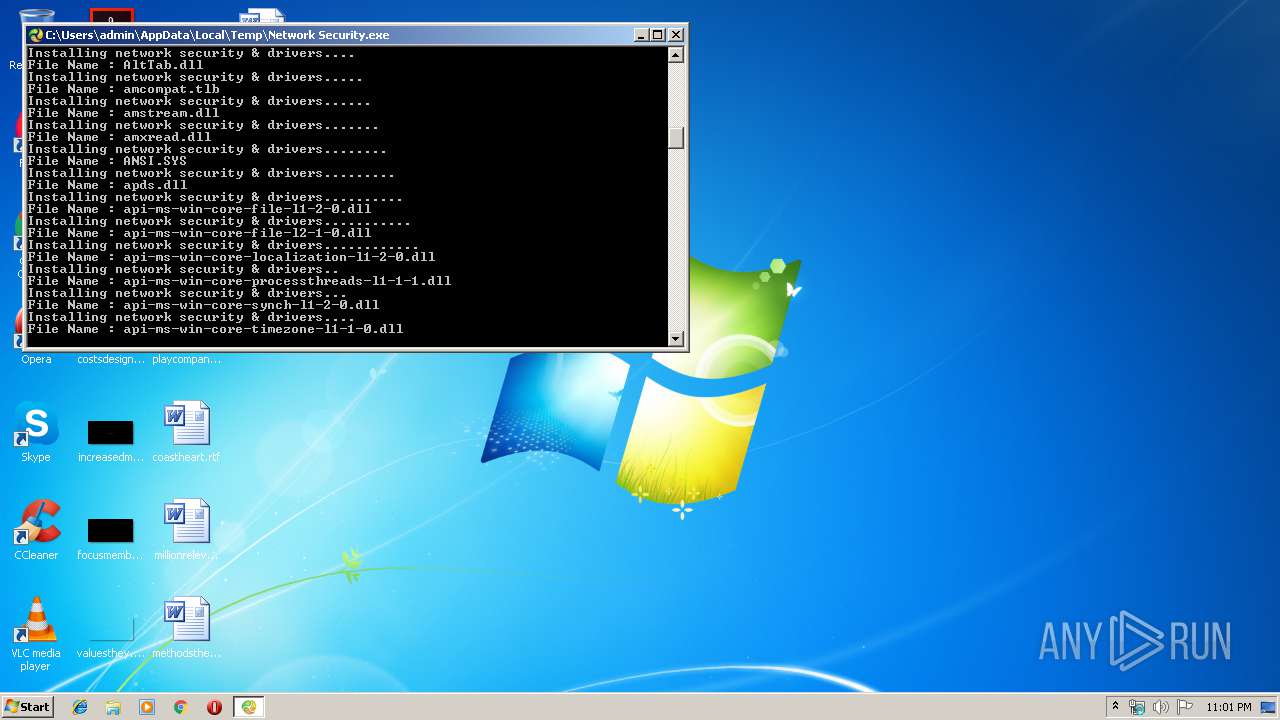1280x720 pixels.
Task: Click line 'File Name : amstream.dll'
Action: 123,113
